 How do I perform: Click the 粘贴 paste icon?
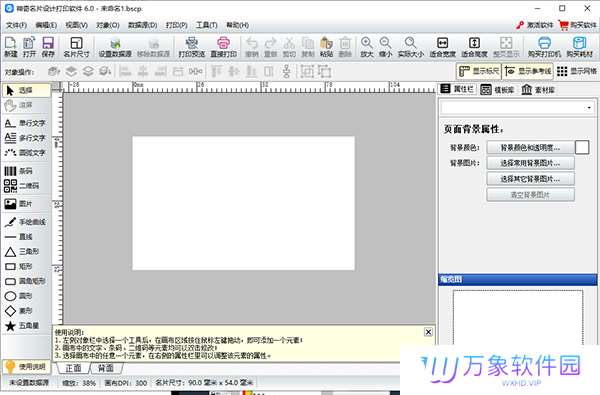tap(326, 47)
